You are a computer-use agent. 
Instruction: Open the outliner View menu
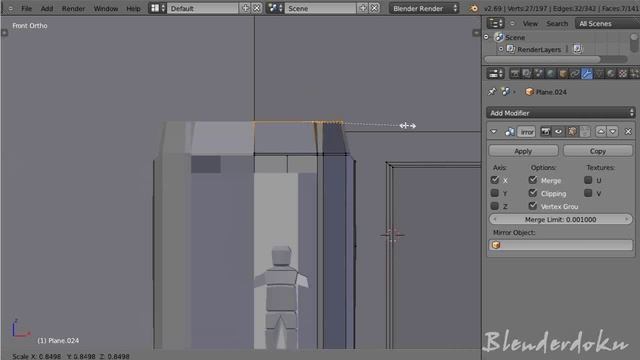(x=530, y=24)
